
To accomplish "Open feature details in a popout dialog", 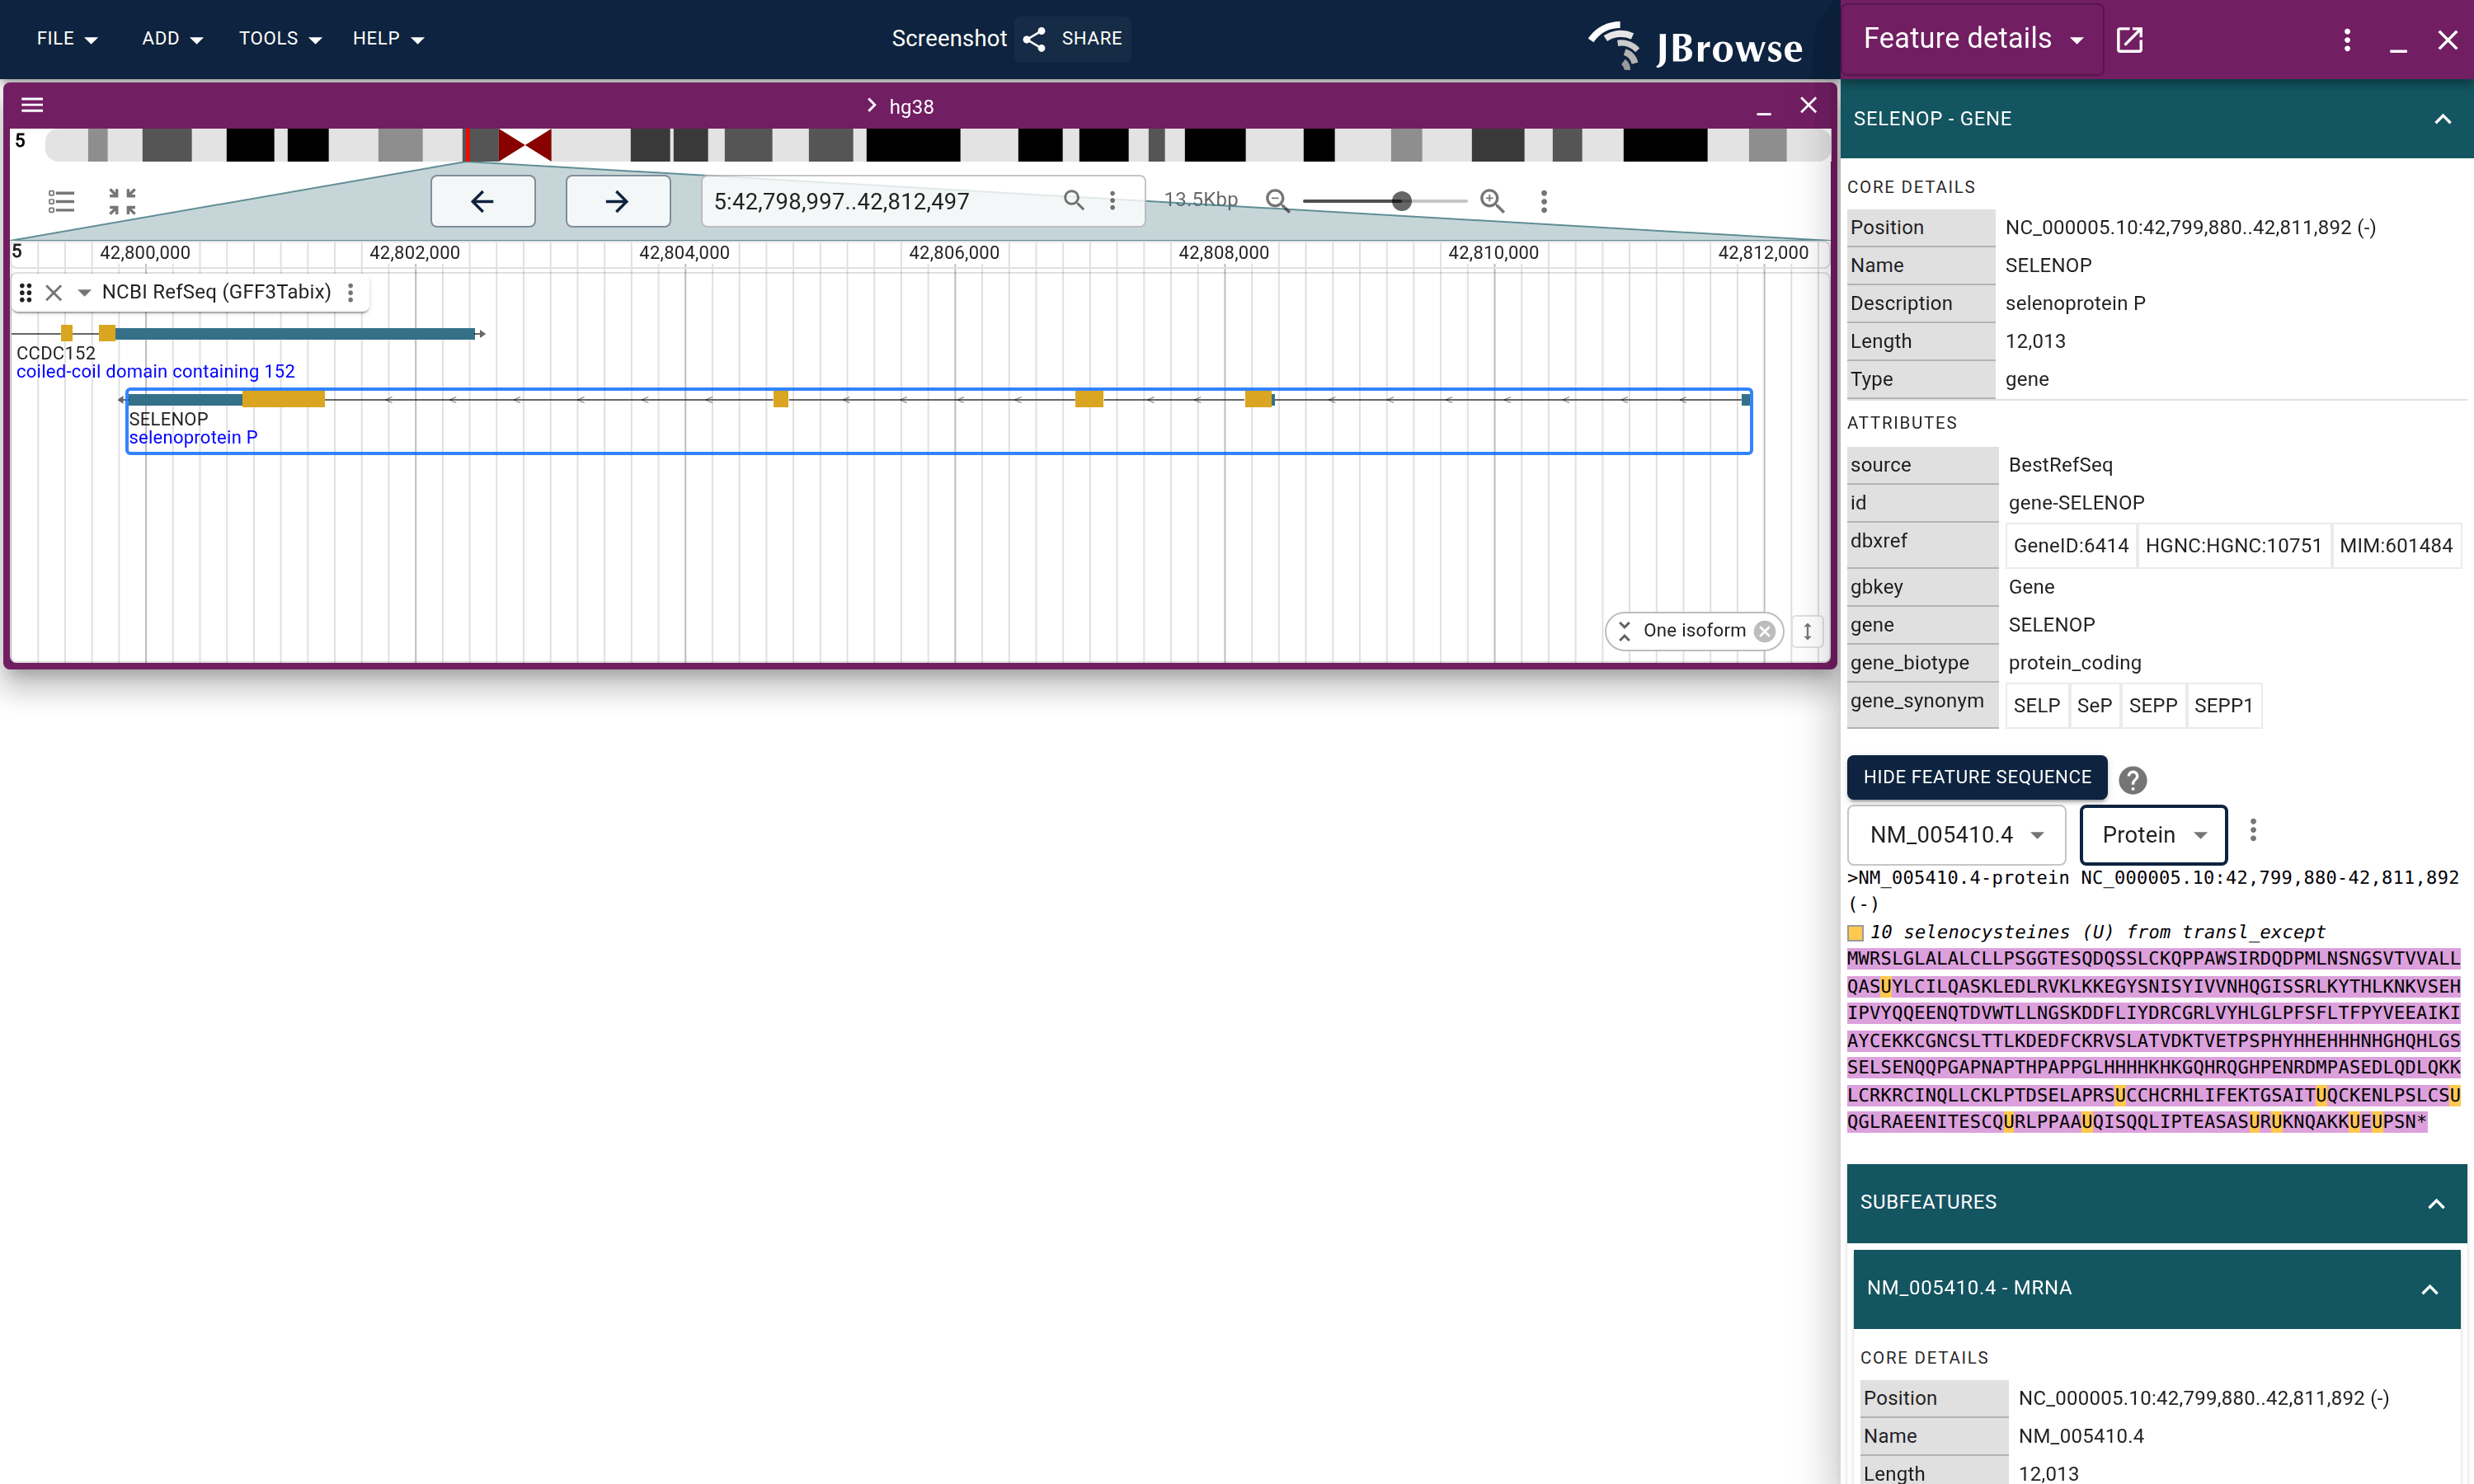I will 2130,39.
